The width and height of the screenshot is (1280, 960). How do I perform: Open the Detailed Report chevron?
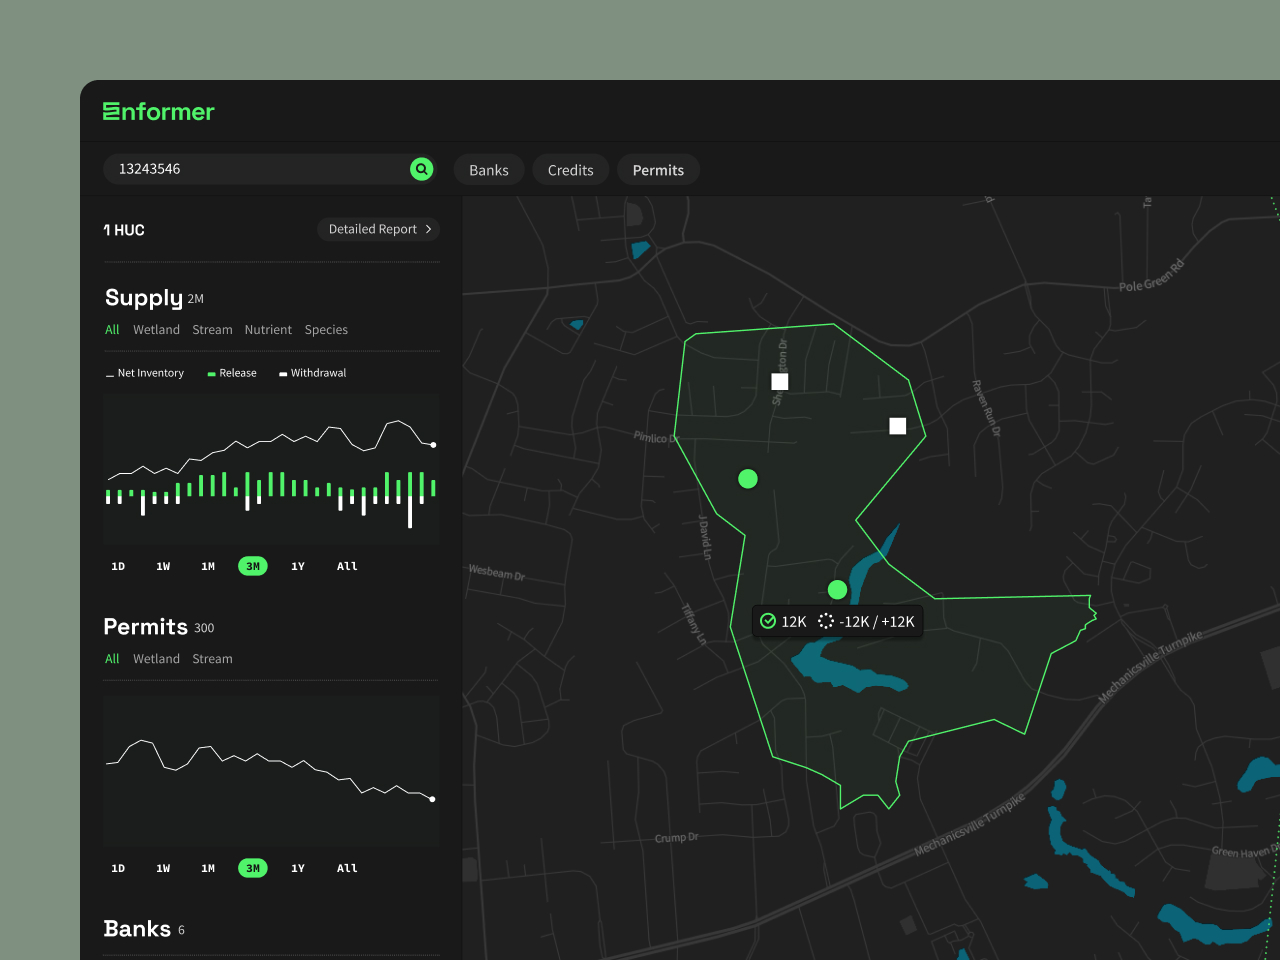[x=428, y=229]
